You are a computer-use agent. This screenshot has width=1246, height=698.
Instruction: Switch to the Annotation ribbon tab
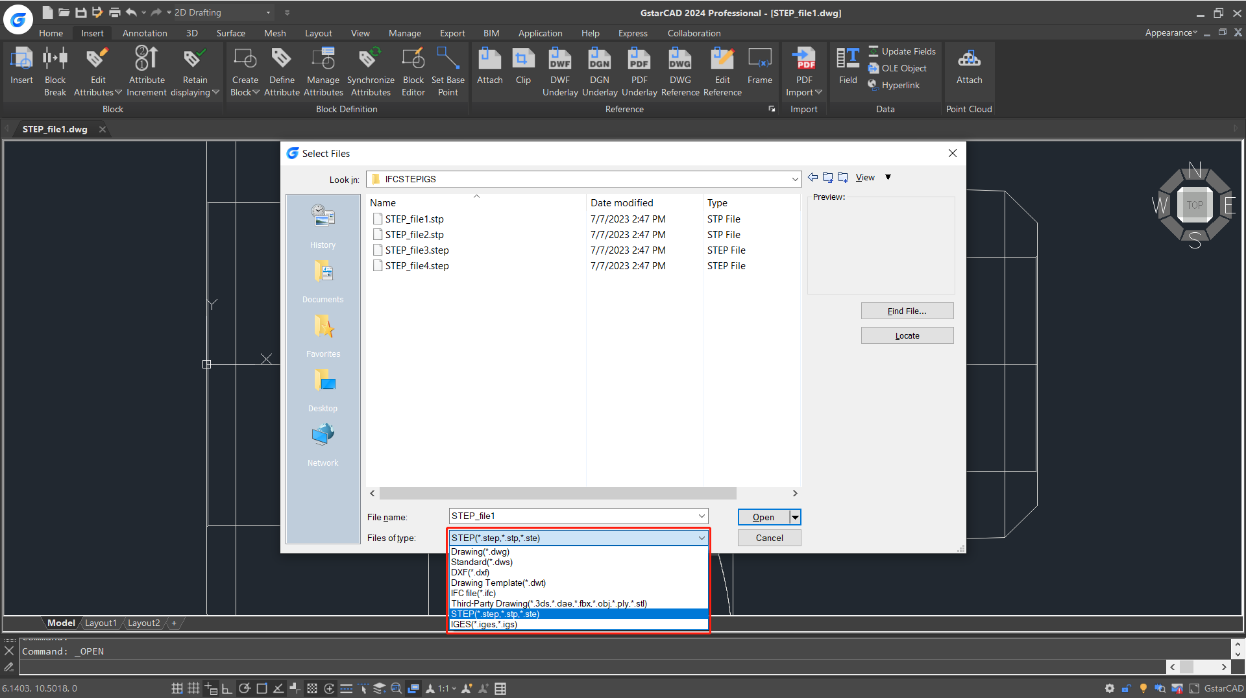coord(145,33)
